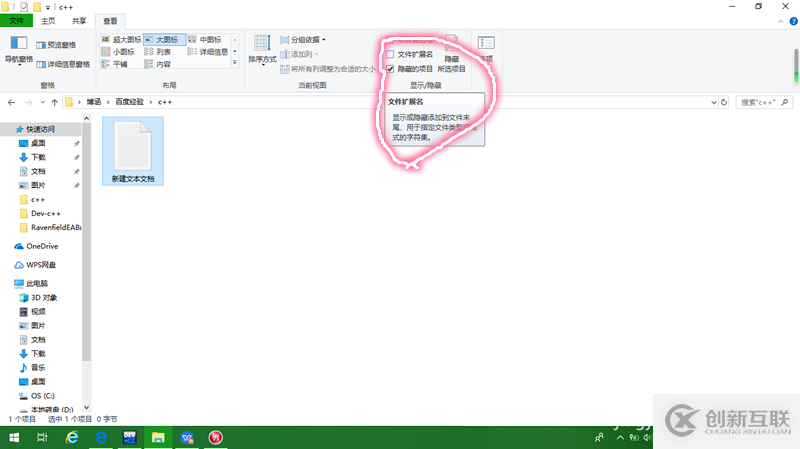800x449 pixels.
Task: Click properties icon in title bar
Action: (x=24, y=7)
